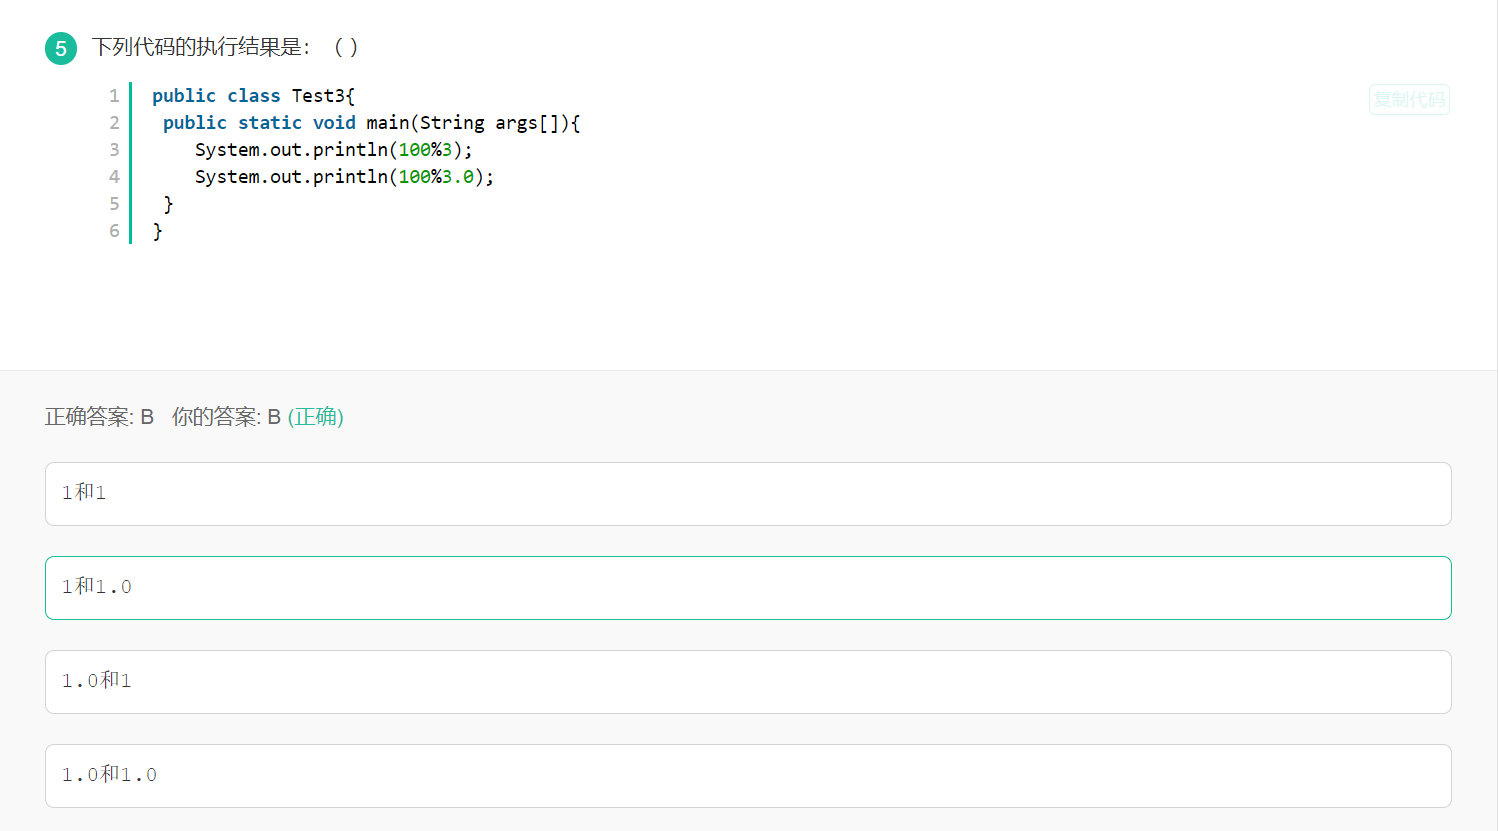Click line number 3 in code gutter
The width and height of the screenshot is (1498, 831).
pyautogui.click(x=114, y=150)
